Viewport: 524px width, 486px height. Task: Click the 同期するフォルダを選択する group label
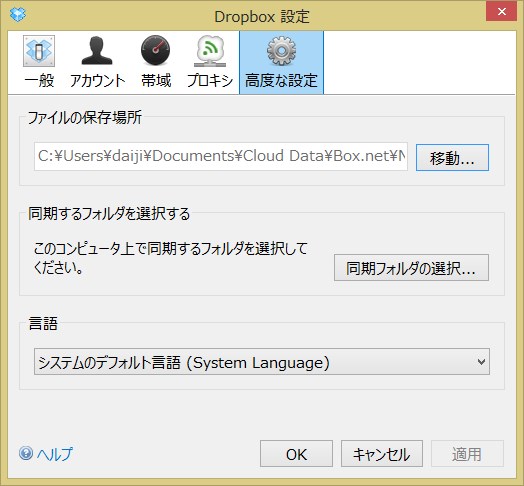tap(109, 213)
